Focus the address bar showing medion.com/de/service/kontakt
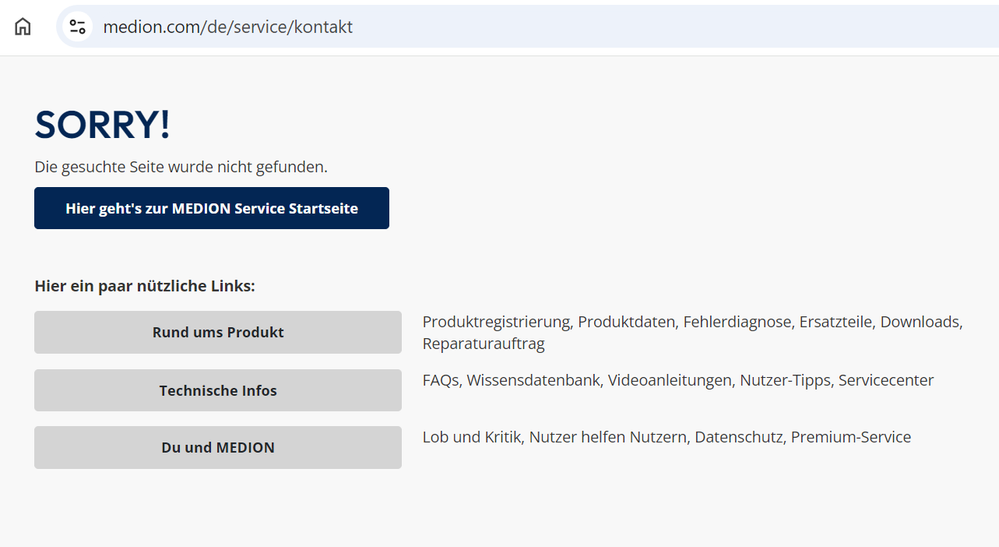 (x=400, y=27)
